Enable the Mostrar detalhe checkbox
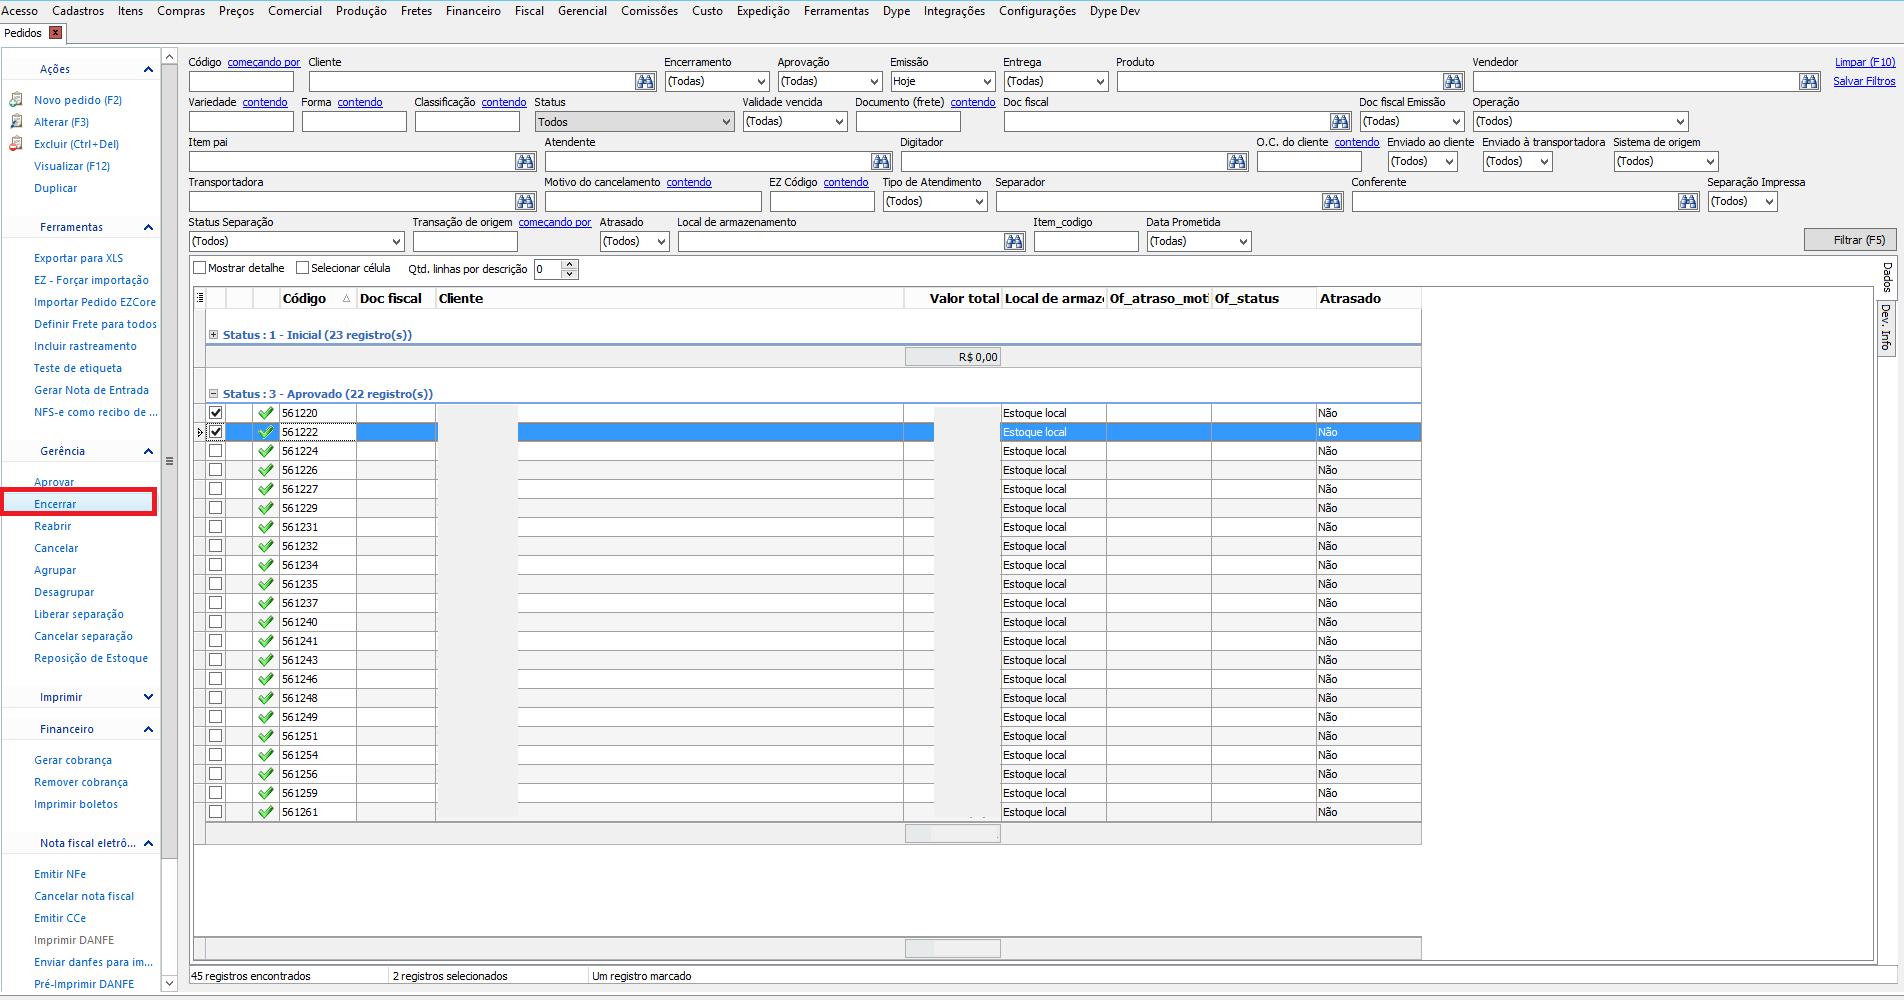The width and height of the screenshot is (1904, 1000). click(200, 268)
